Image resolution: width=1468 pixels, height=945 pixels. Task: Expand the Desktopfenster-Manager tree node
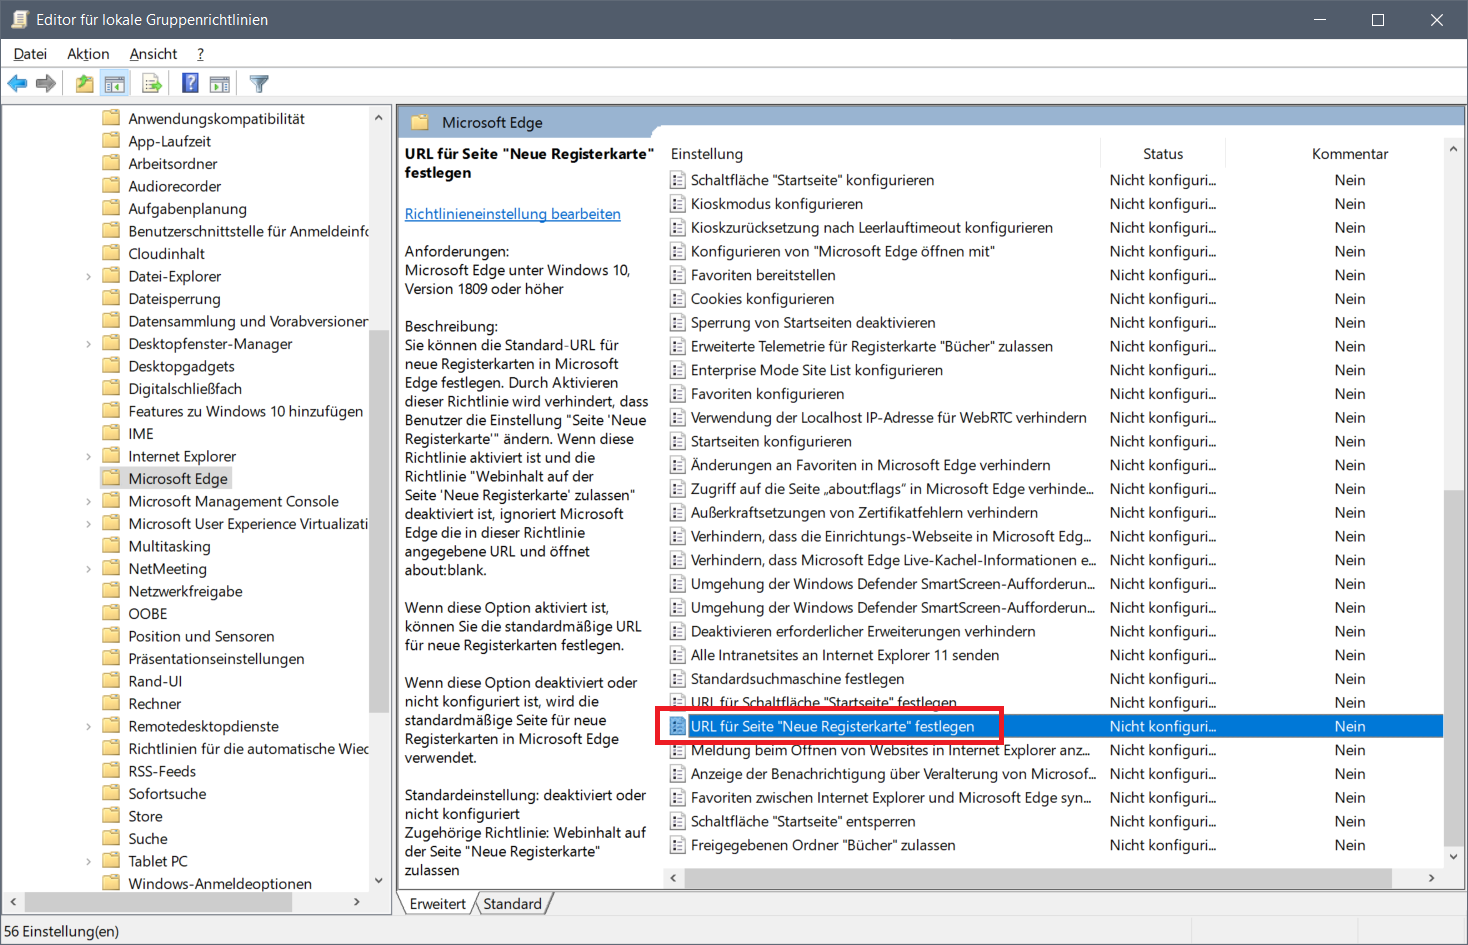88,344
